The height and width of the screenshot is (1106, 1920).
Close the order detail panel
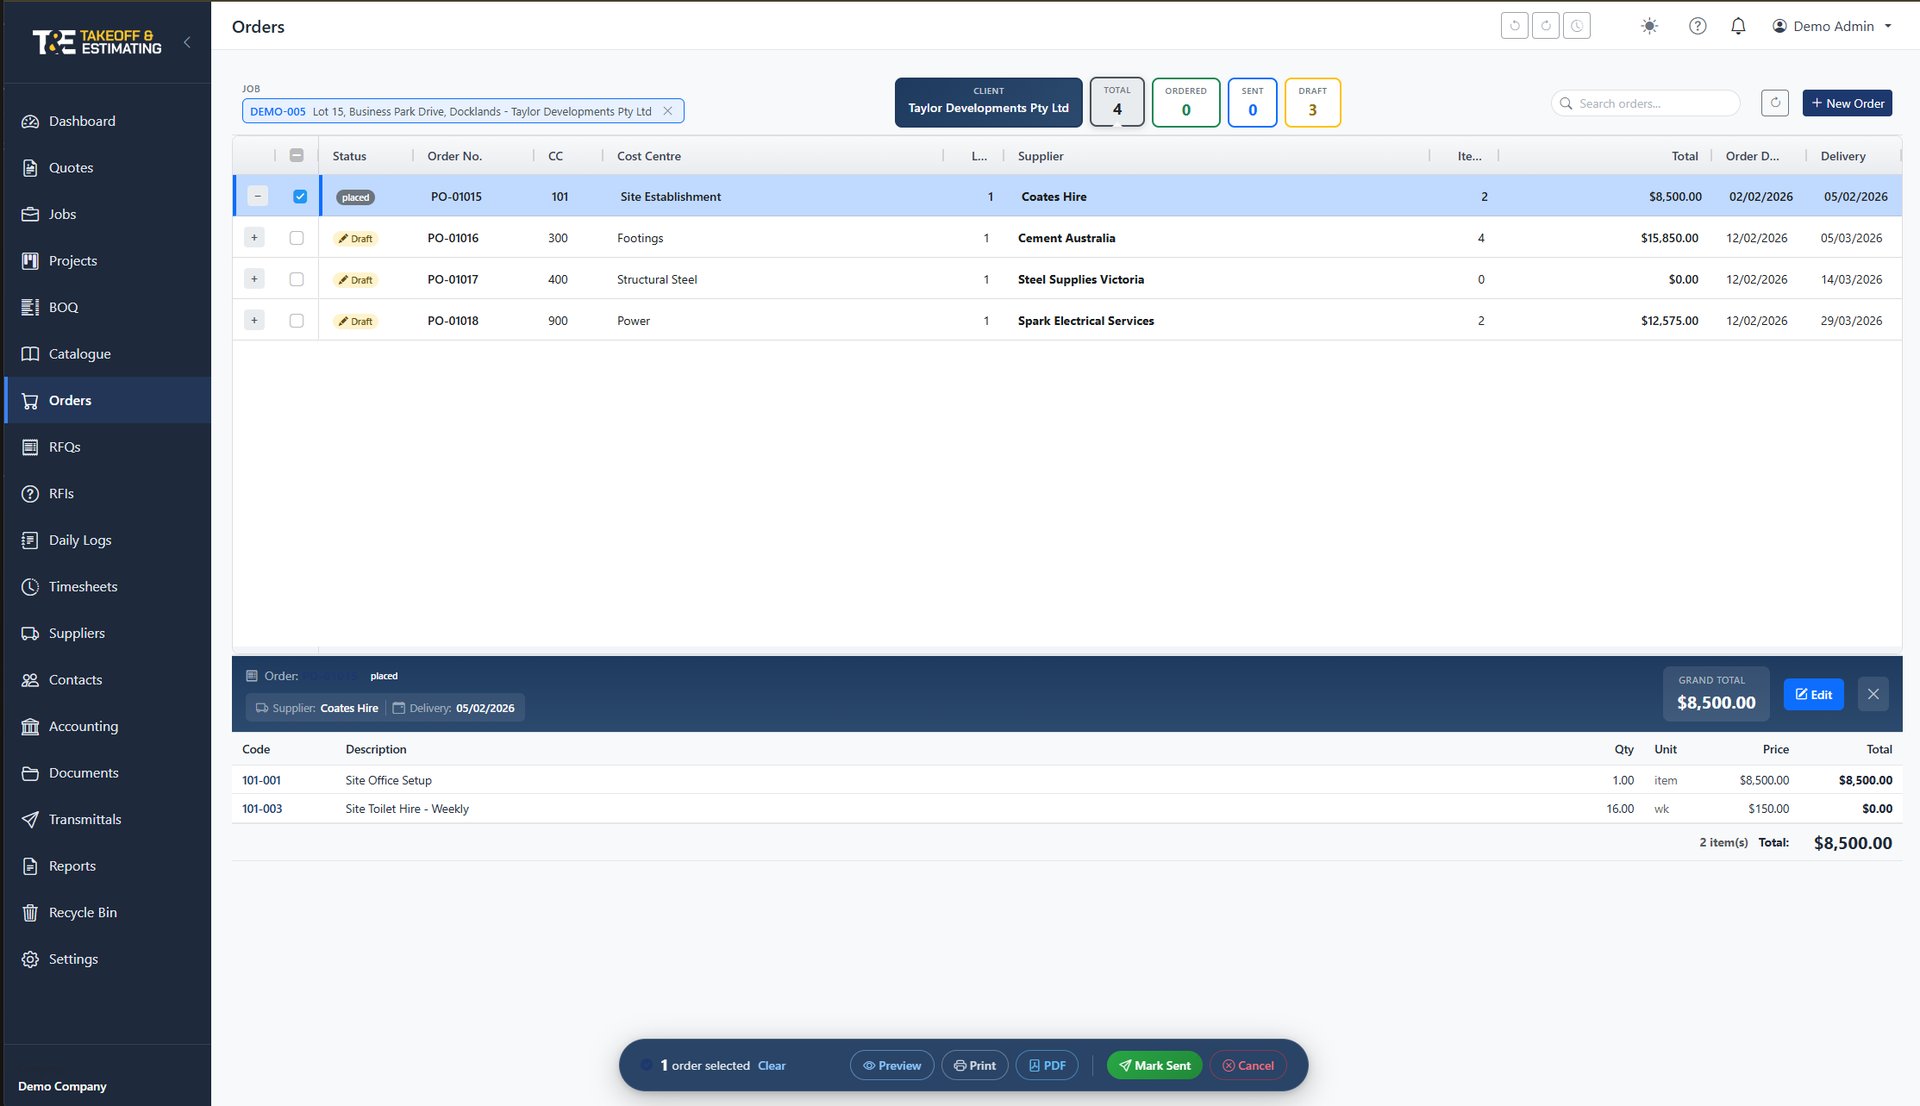pyautogui.click(x=1873, y=694)
